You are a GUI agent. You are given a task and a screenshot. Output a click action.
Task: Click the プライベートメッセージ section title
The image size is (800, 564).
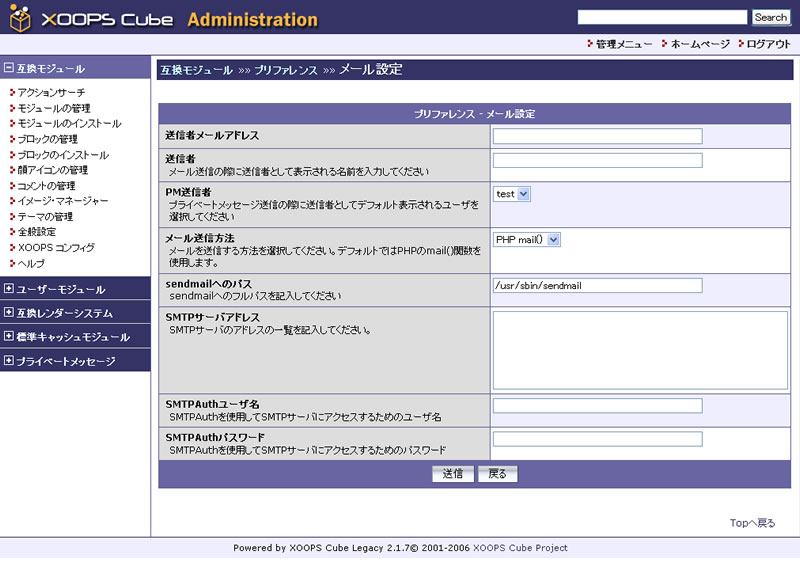click(x=66, y=361)
